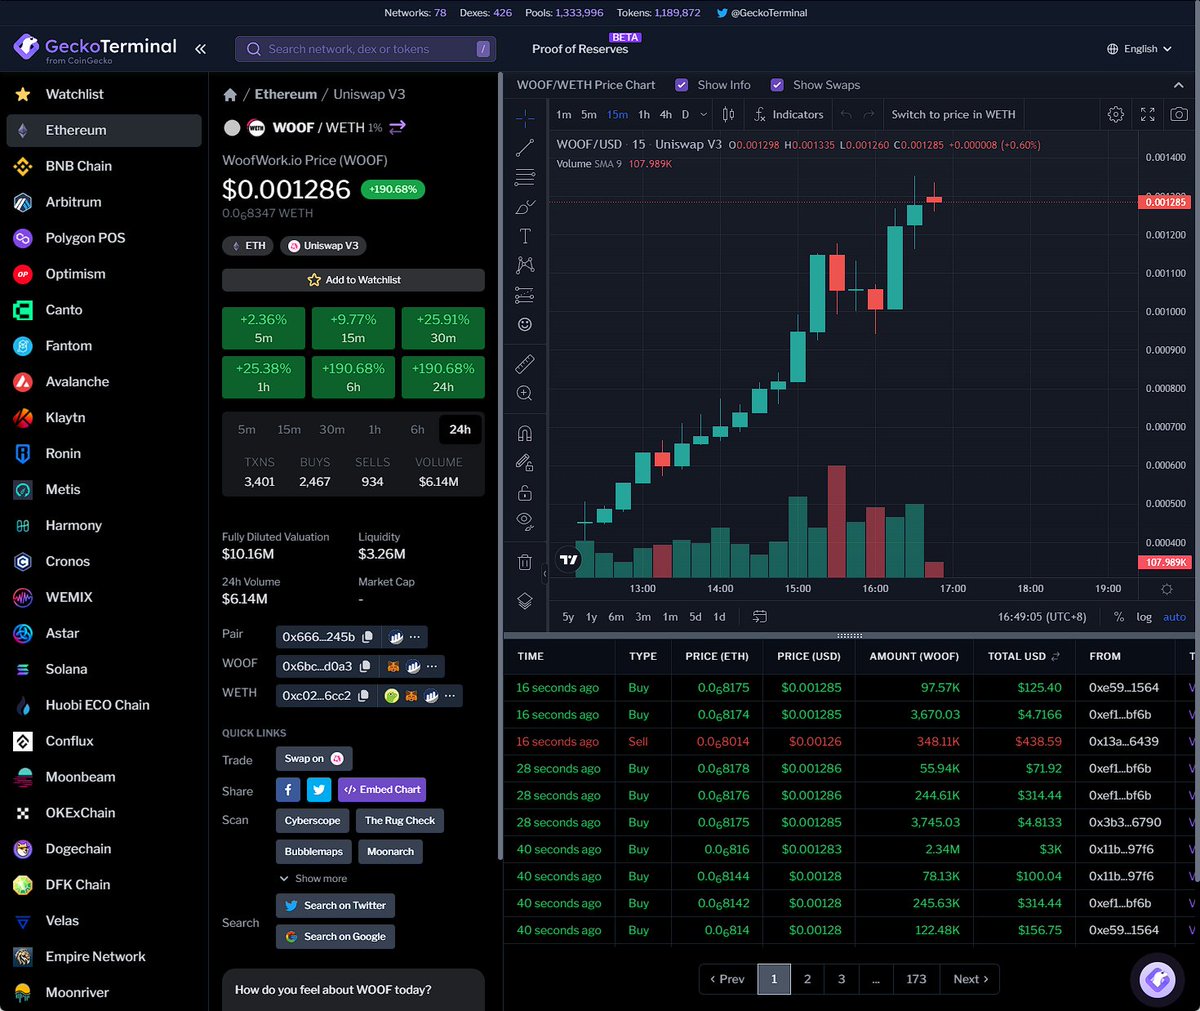Swap the WOOF/WETH pair direction
The image size is (1200, 1011).
coord(398,127)
